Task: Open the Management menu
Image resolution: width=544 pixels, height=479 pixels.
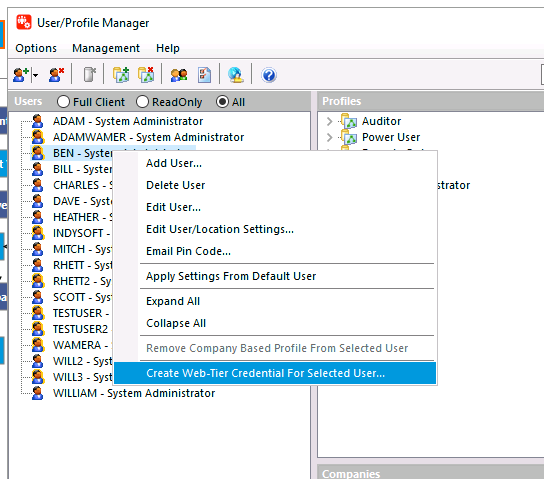Action: [106, 48]
